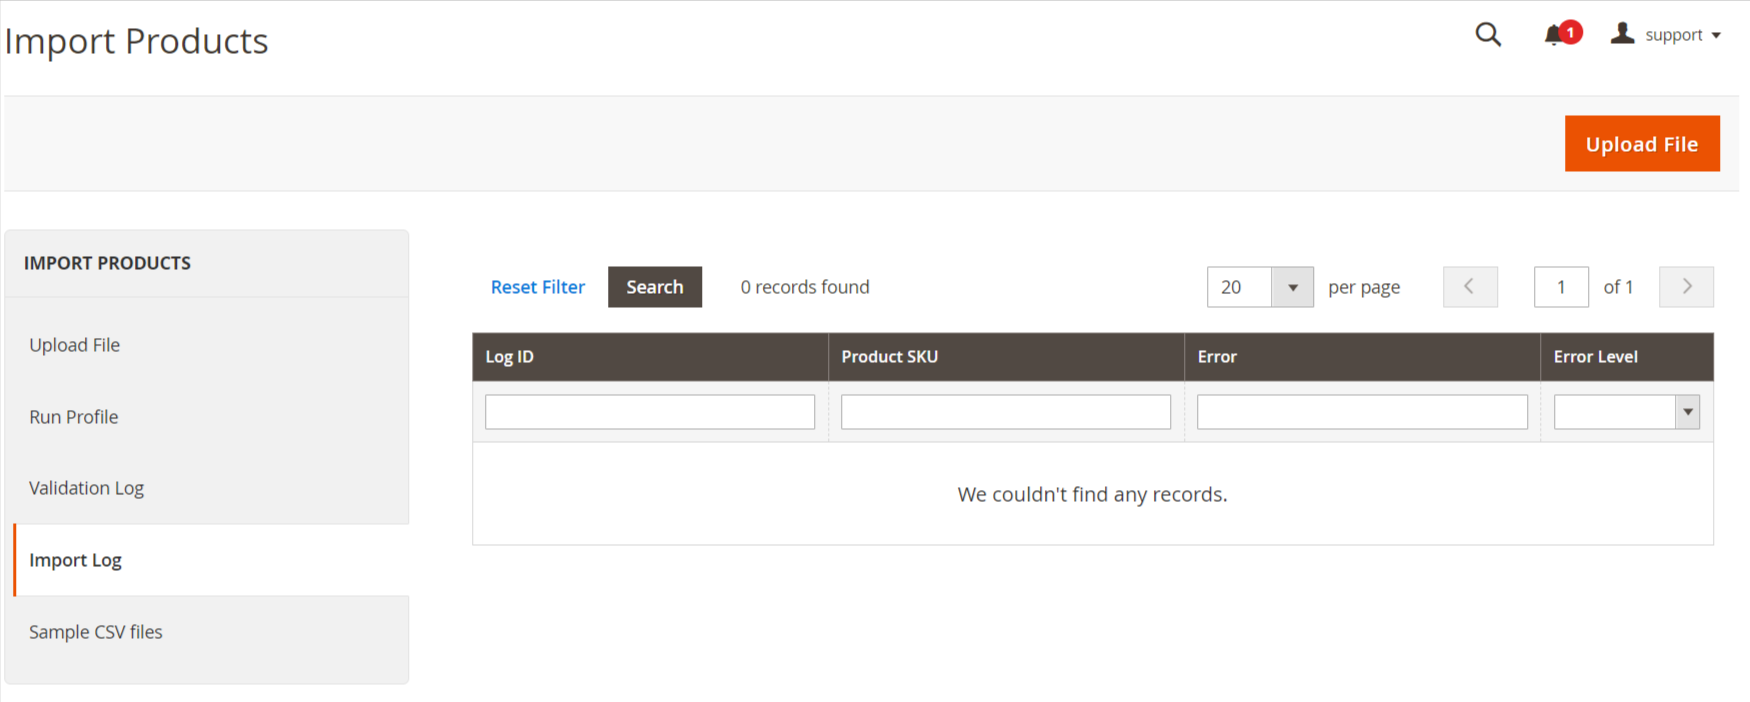Screen dimensions: 1750x702
Task: Focus the Product SKU filter field
Action: (1006, 412)
